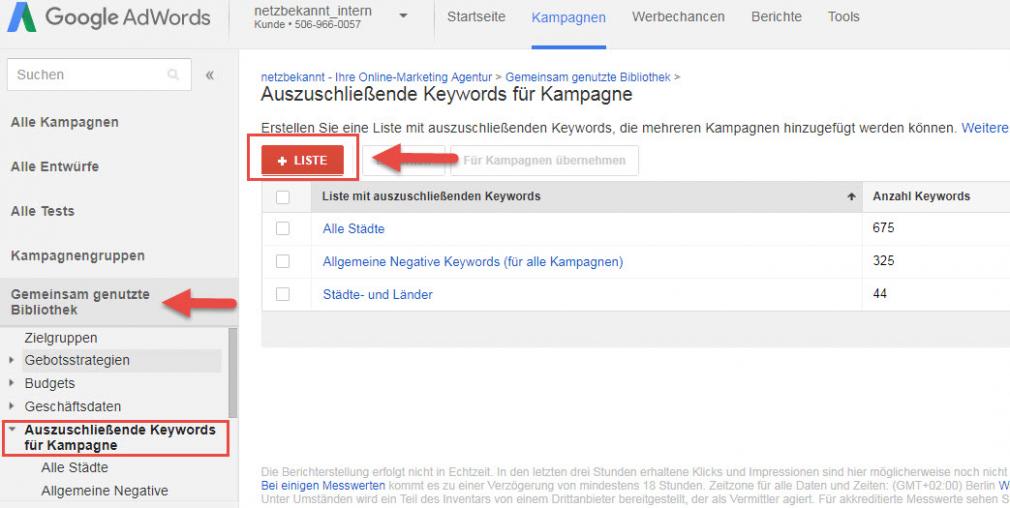Select Budgets tree item label
Image resolution: width=1010 pixels, height=508 pixels.
(50, 384)
